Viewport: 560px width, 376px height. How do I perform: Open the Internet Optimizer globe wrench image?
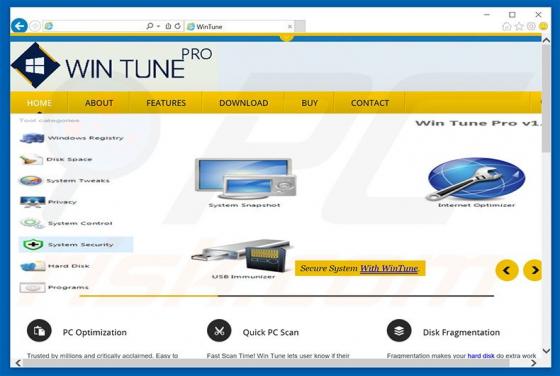pos(475,179)
